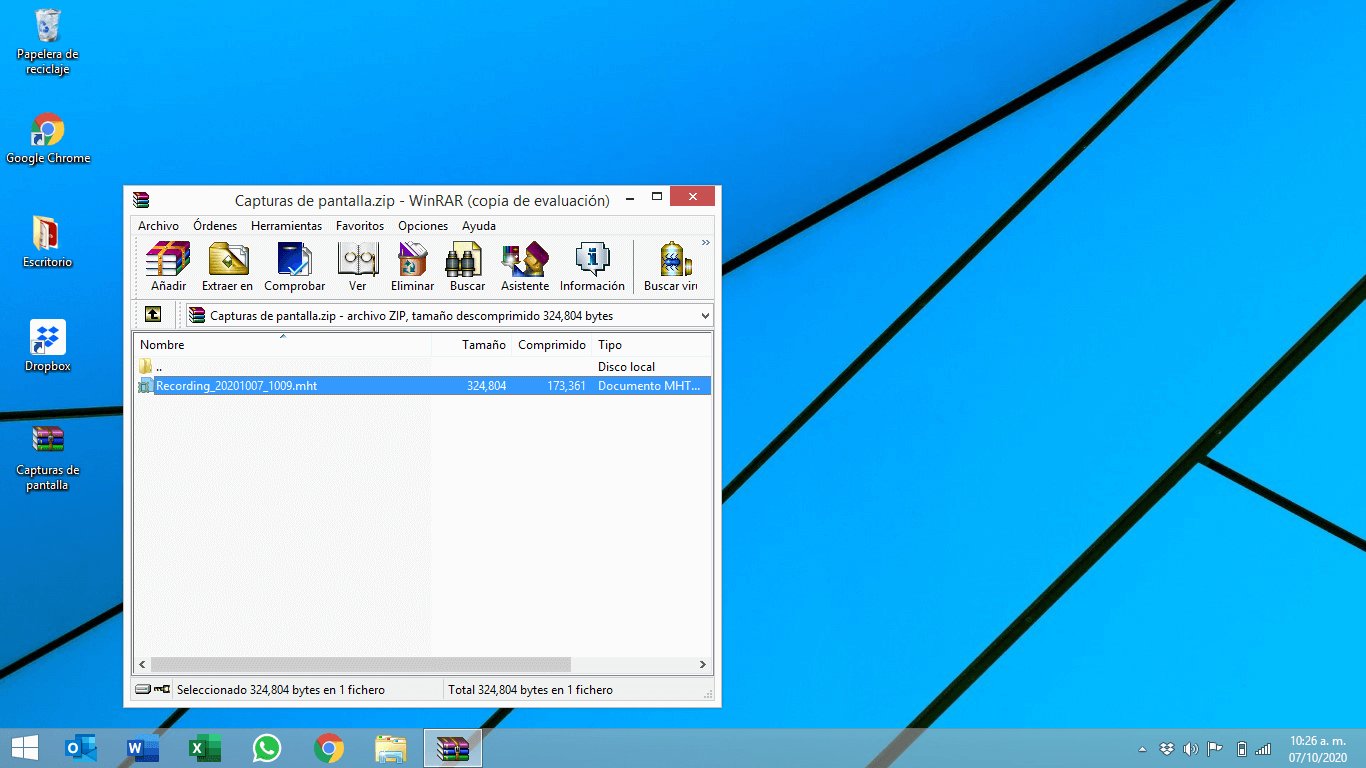The width and height of the screenshot is (1366, 768).
Task: Open File Explorer from the taskbar
Action: pos(391,748)
